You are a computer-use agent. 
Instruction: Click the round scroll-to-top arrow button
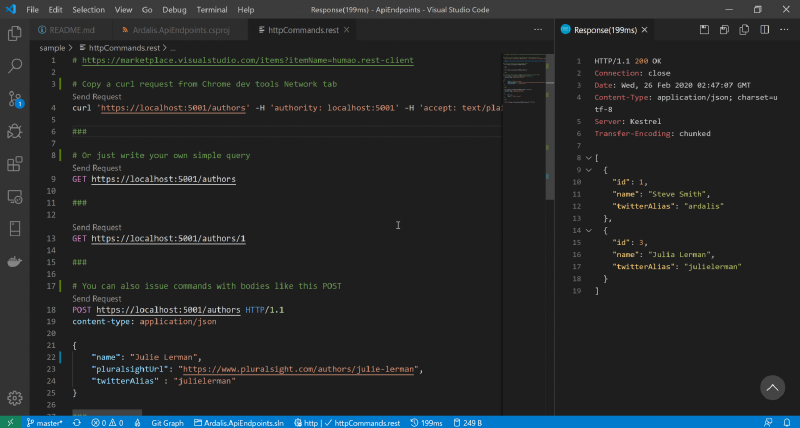772,388
